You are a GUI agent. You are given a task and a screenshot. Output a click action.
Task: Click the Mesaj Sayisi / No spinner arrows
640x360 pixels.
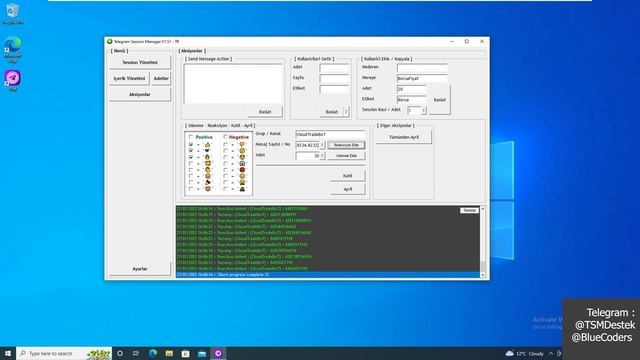point(322,145)
